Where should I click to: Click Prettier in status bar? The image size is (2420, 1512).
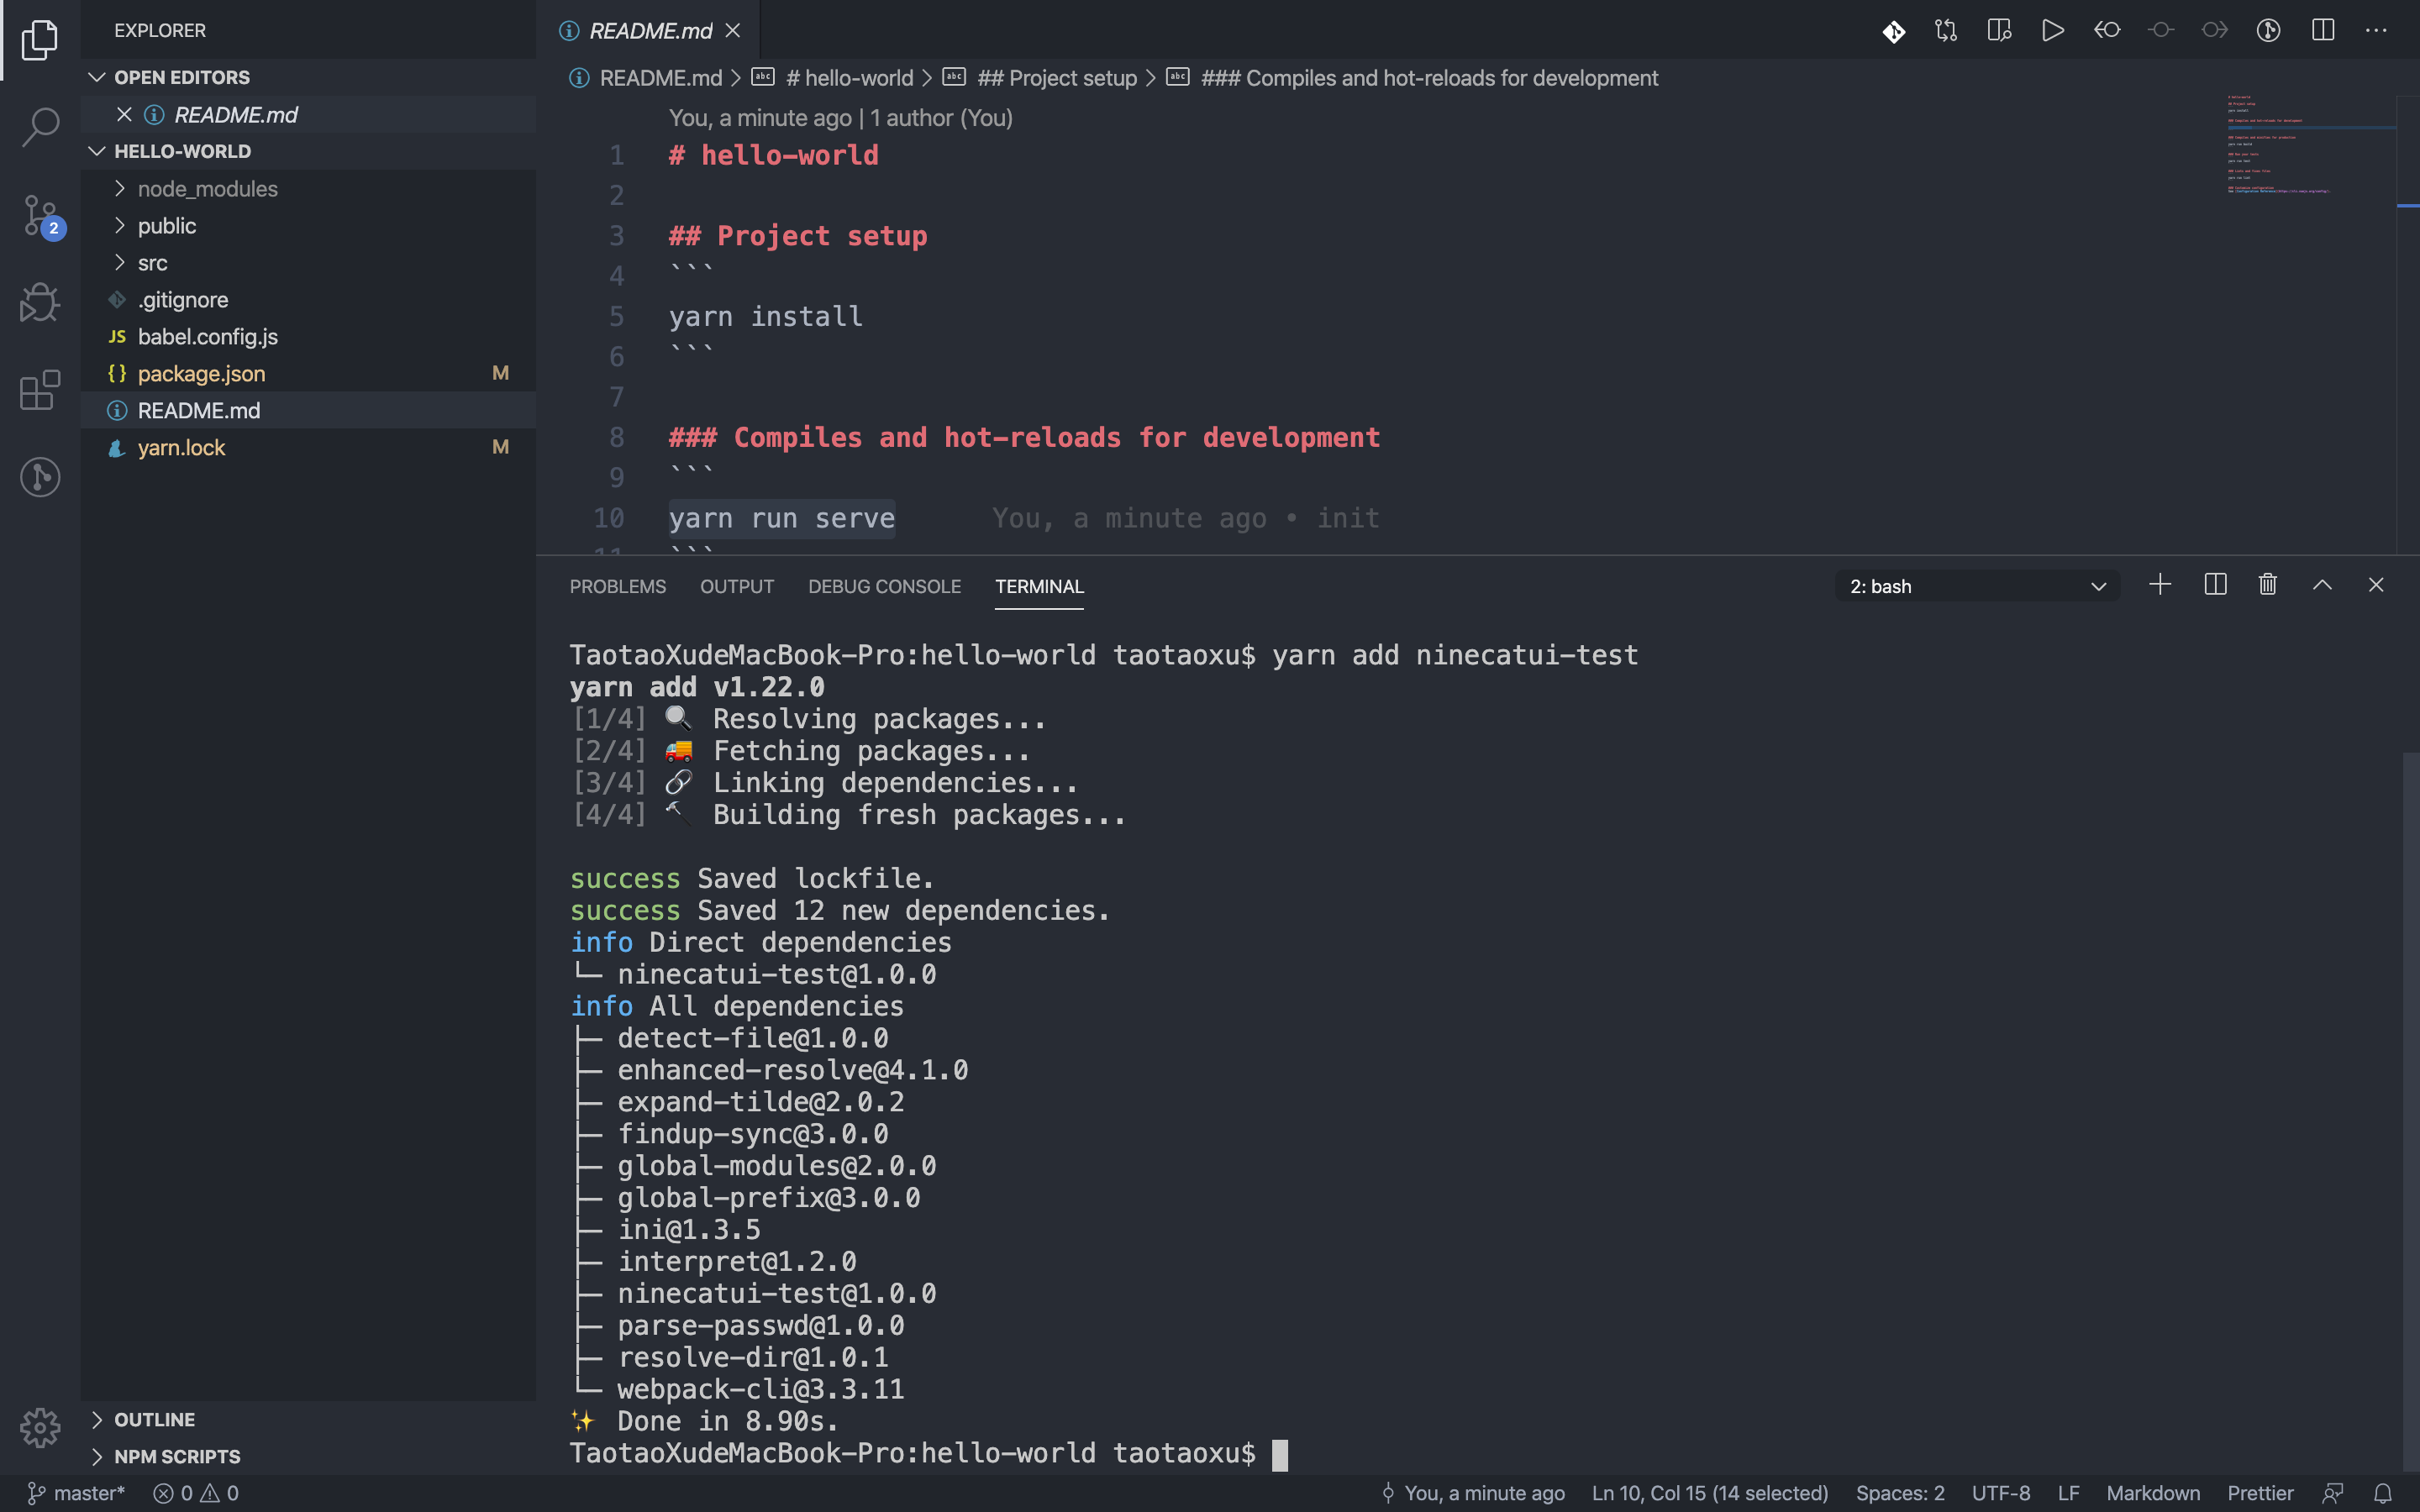coord(2260,1493)
